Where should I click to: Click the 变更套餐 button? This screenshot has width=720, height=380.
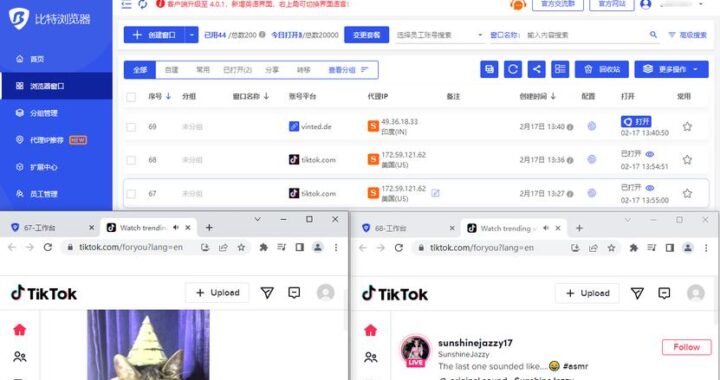[x=366, y=35]
